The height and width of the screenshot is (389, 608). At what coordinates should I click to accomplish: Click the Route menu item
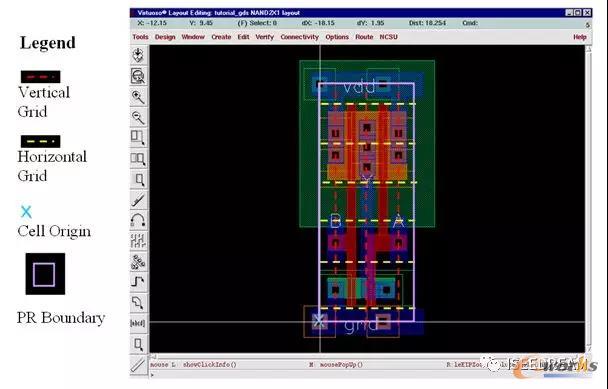point(364,37)
